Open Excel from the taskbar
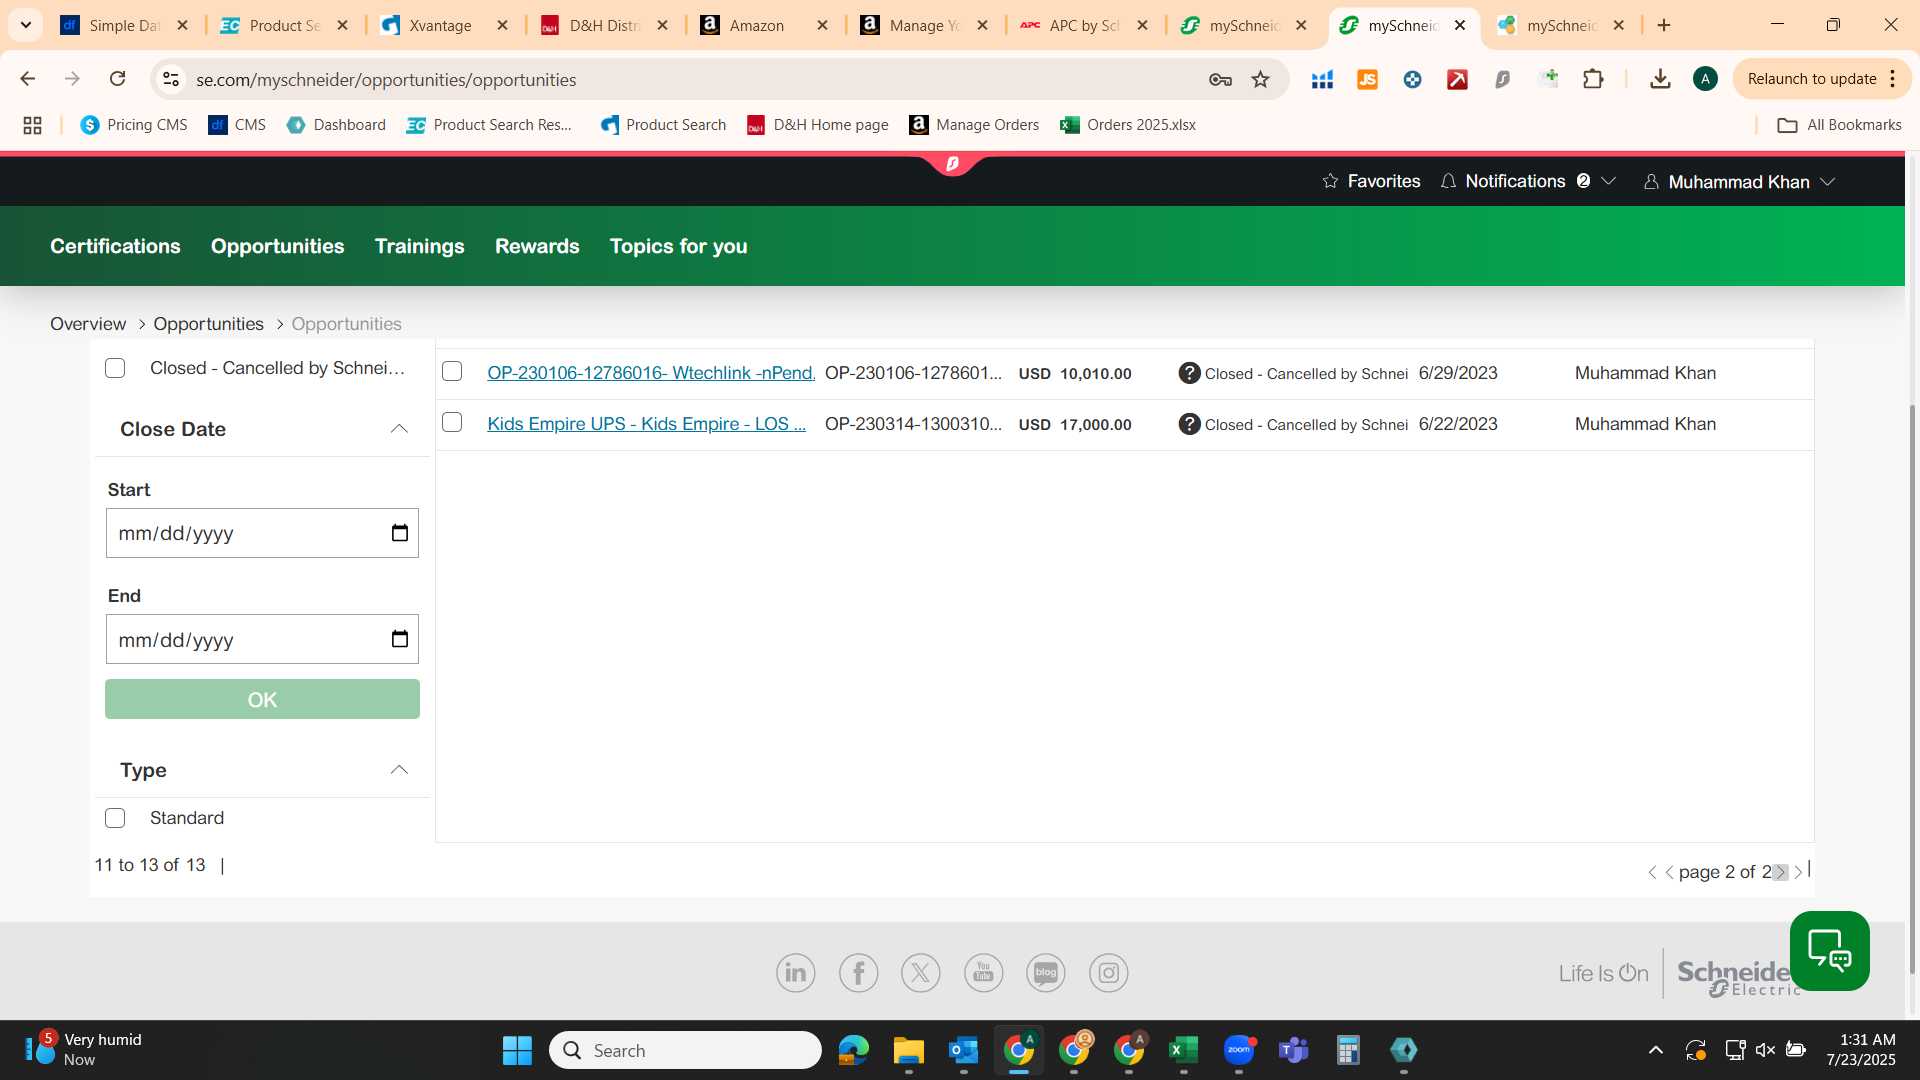 tap(1184, 1050)
